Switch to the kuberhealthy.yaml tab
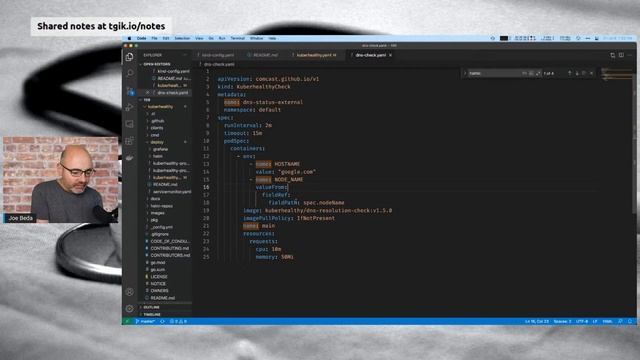The image size is (640, 360). (316, 55)
